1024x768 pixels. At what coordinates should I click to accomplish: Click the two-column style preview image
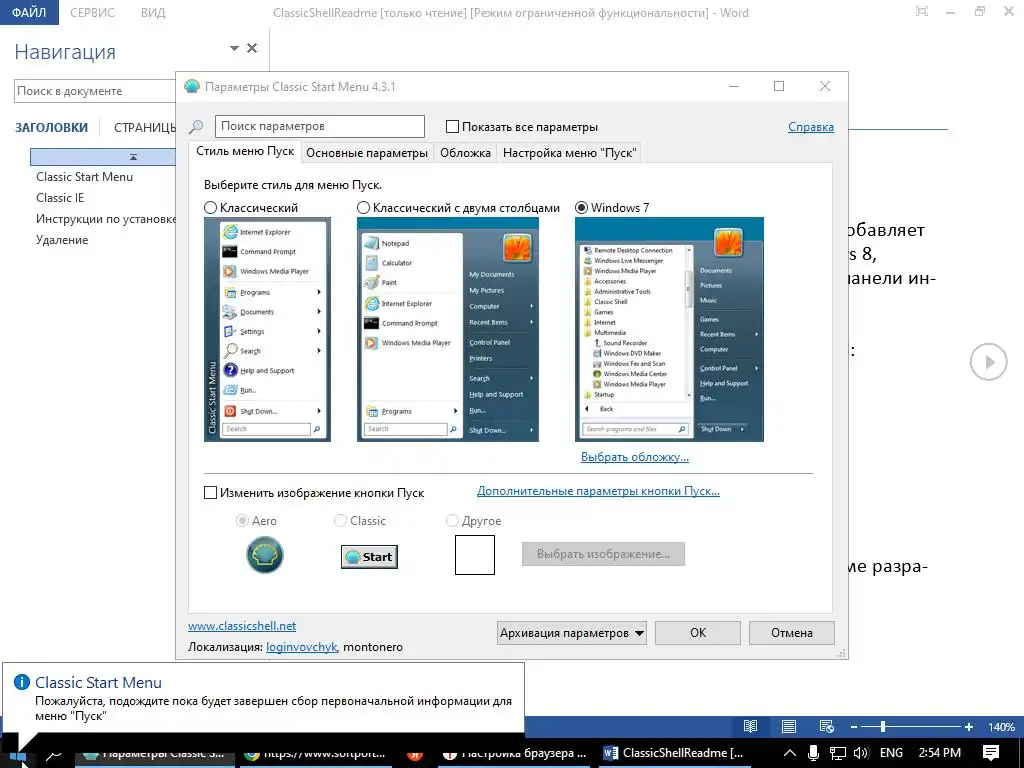click(447, 329)
